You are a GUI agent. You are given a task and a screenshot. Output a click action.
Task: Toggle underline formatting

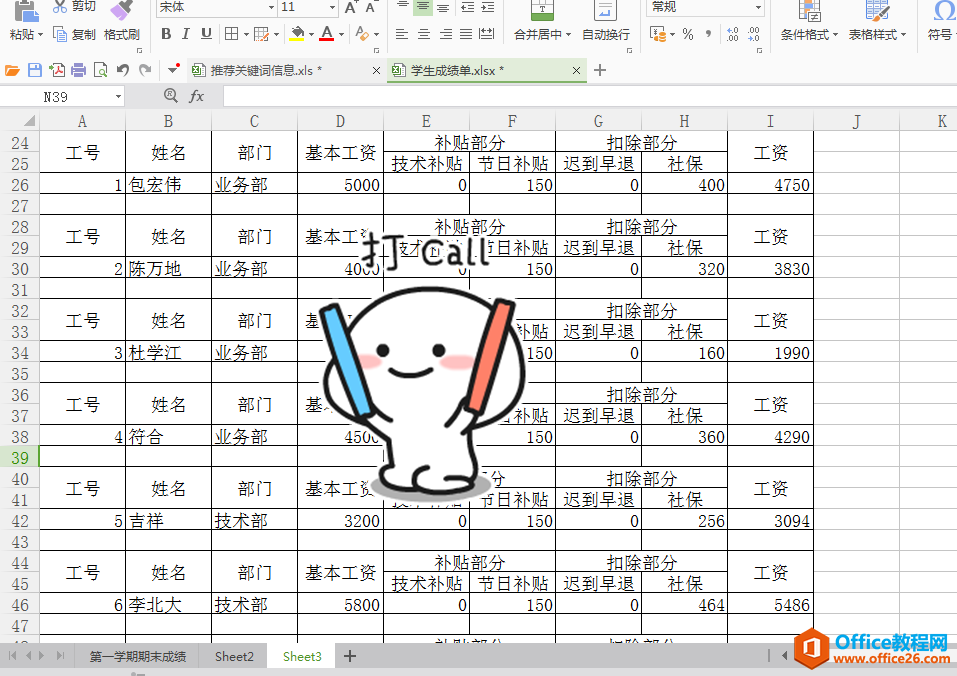click(x=206, y=34)
